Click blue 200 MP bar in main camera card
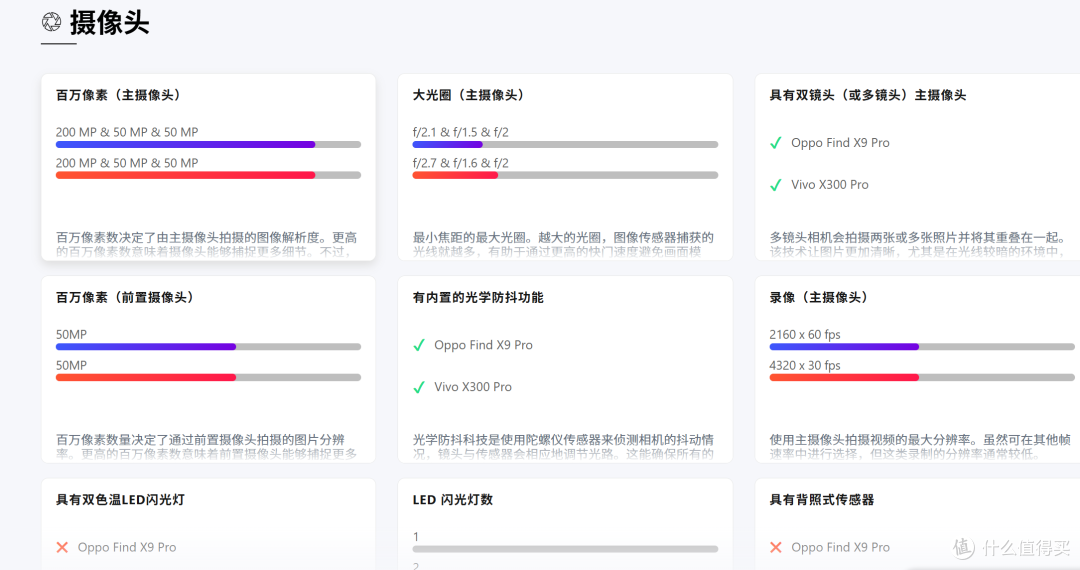The image size is (1080, 570). [x=185, y=145]
